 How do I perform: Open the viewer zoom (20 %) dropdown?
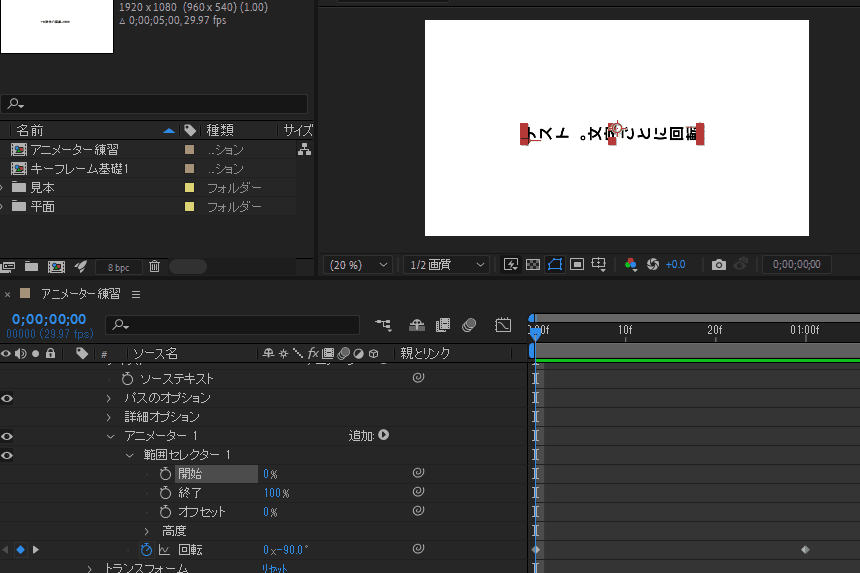click(358, 265)
